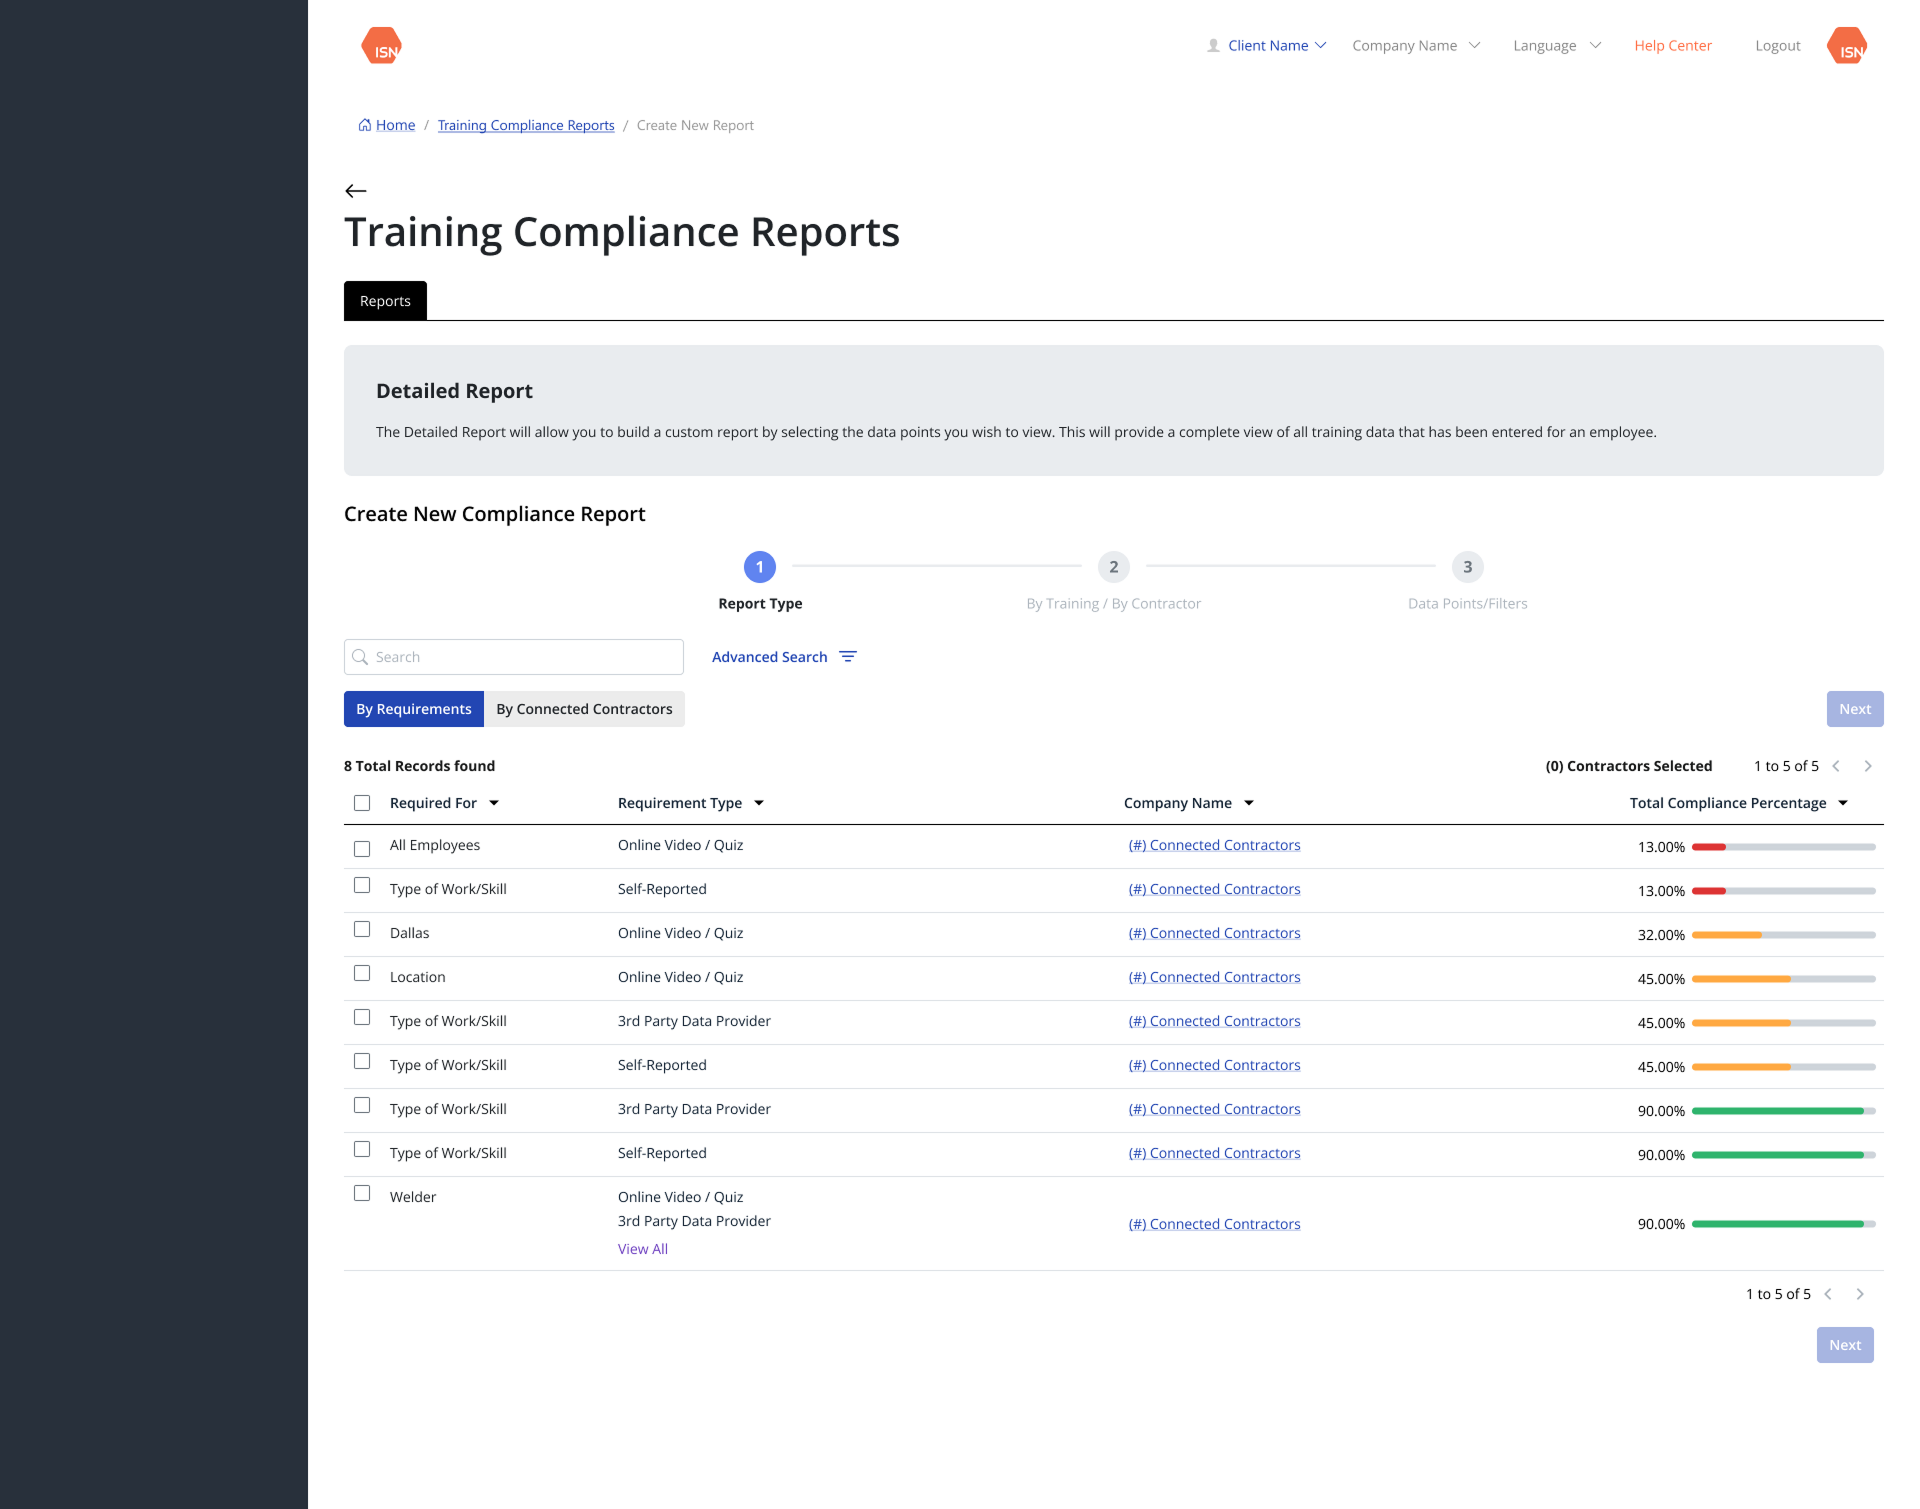1920x1509 pixels.
Task: Open Connected Contractors link for All Employees
Action: (x=1214, y=845)
